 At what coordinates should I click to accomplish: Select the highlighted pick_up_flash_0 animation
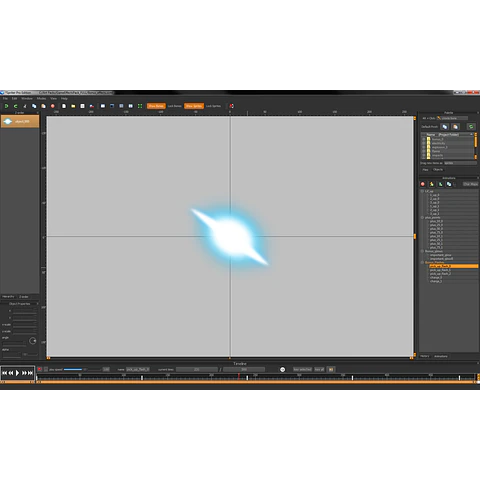454,266
